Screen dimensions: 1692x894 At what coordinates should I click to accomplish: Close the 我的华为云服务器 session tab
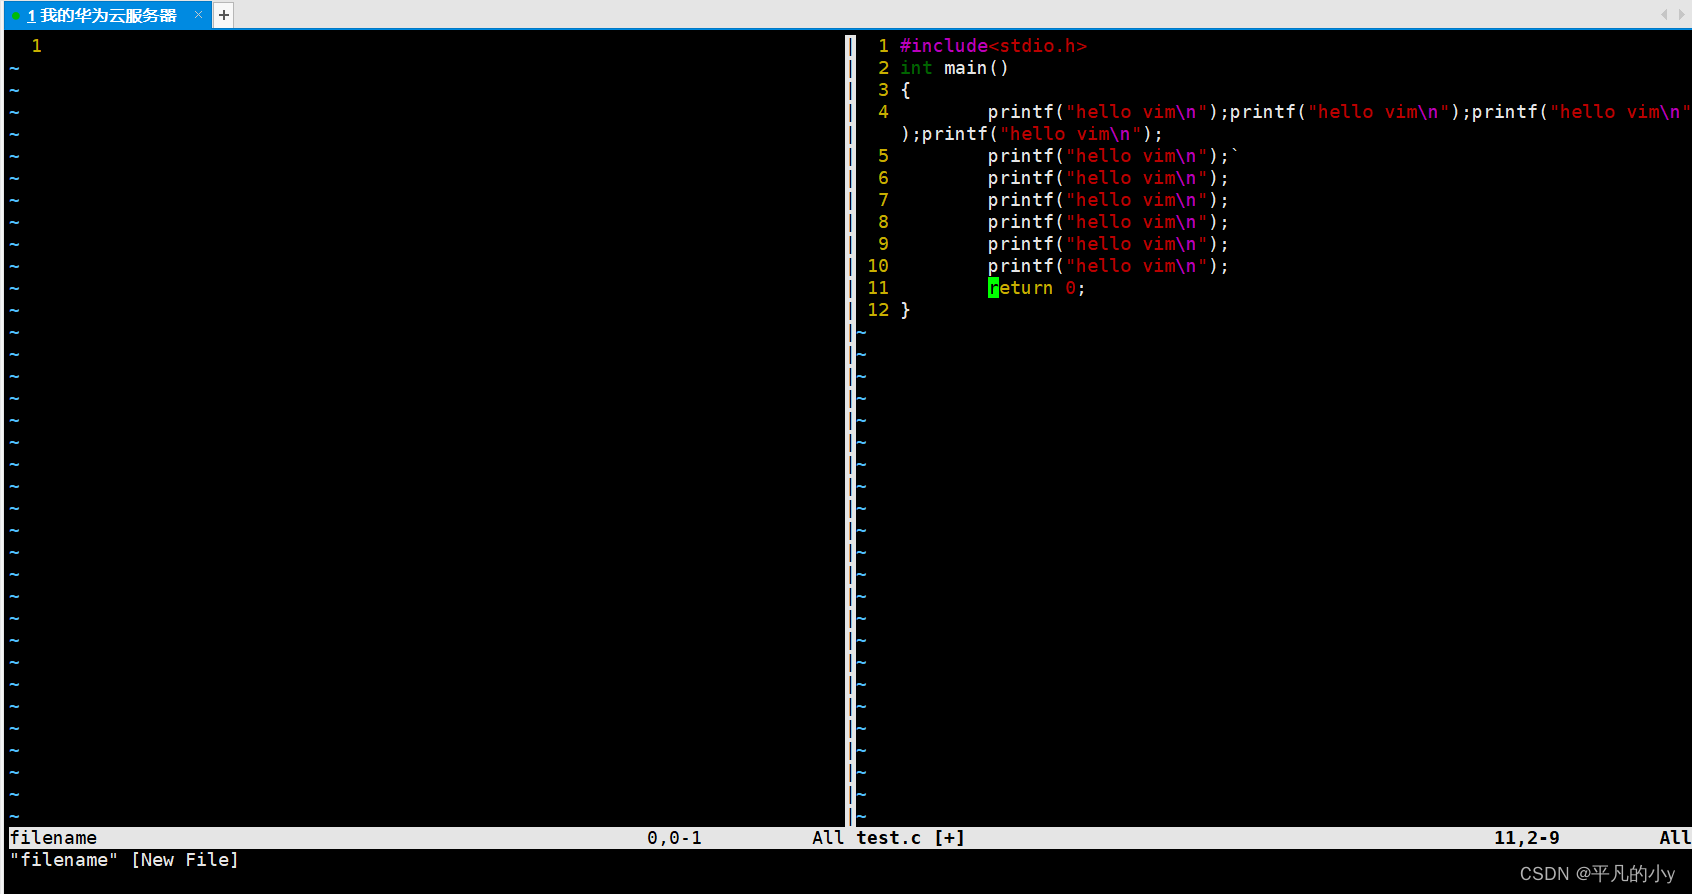pyautogui.click(x=198, y=15)
